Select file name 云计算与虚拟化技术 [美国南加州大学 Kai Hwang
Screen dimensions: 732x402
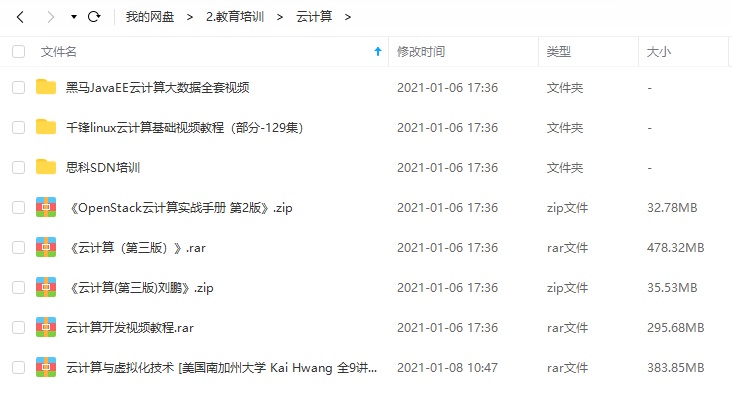click(221, 367)
